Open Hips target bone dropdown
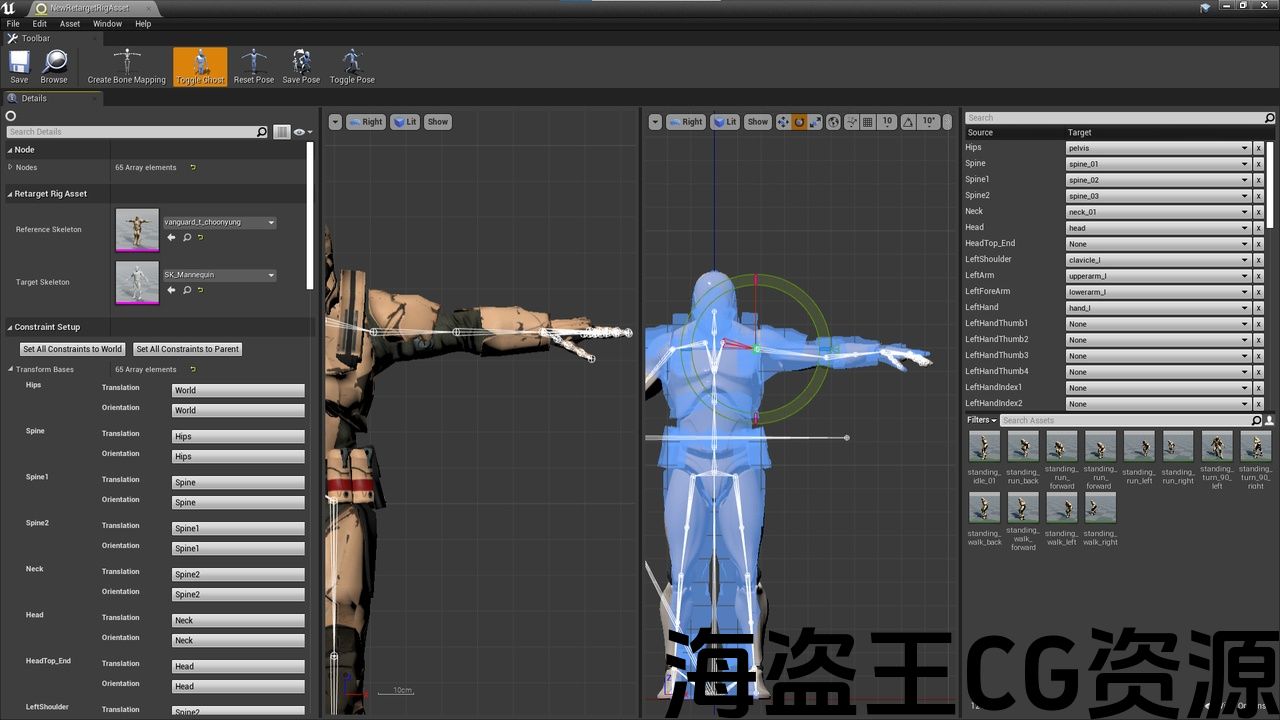Viewport: 1280px width, 720px height. tap(1158, 148)
